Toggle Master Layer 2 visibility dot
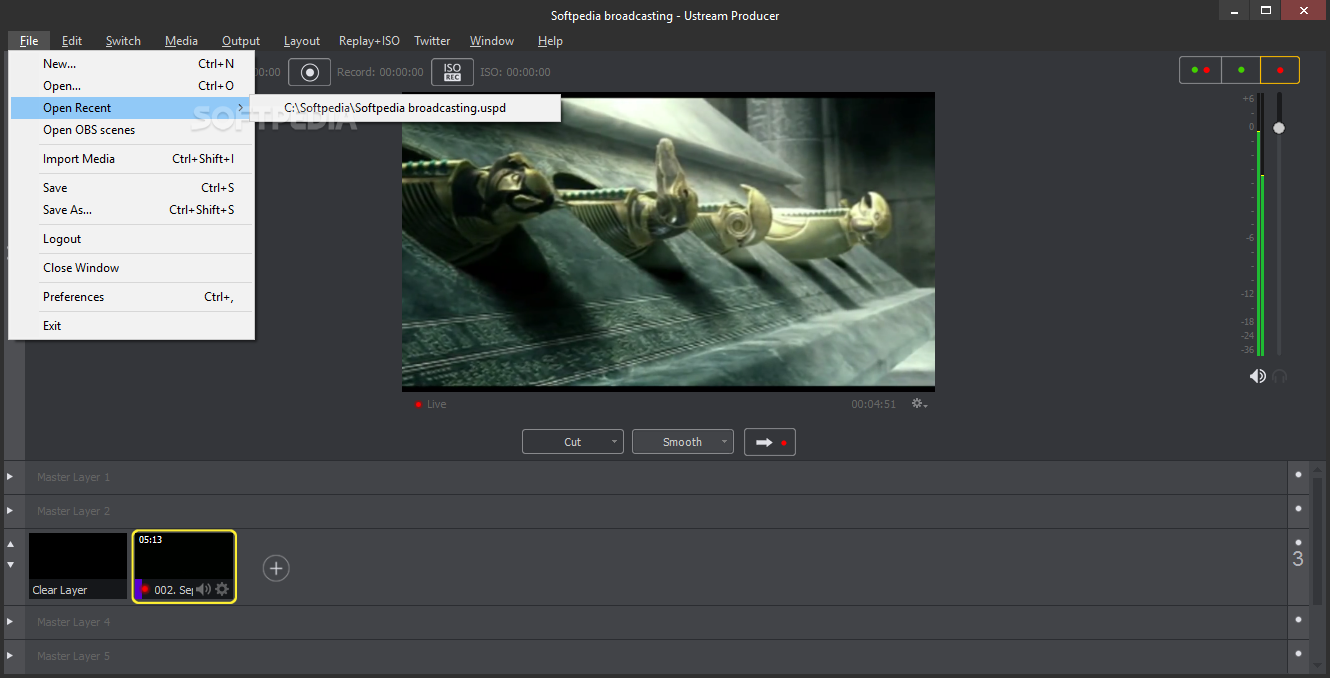The image size is (1330, 678). [1298, 509]
